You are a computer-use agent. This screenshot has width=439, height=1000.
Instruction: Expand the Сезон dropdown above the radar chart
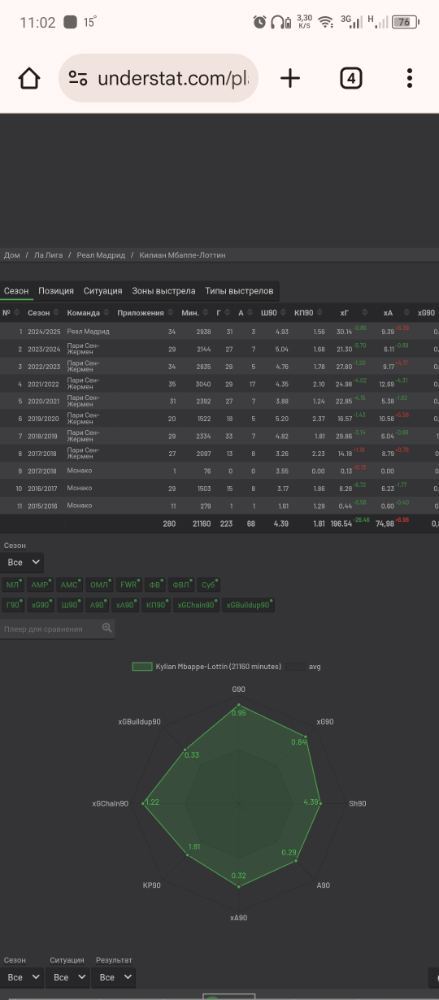click(x=22, y=562)
